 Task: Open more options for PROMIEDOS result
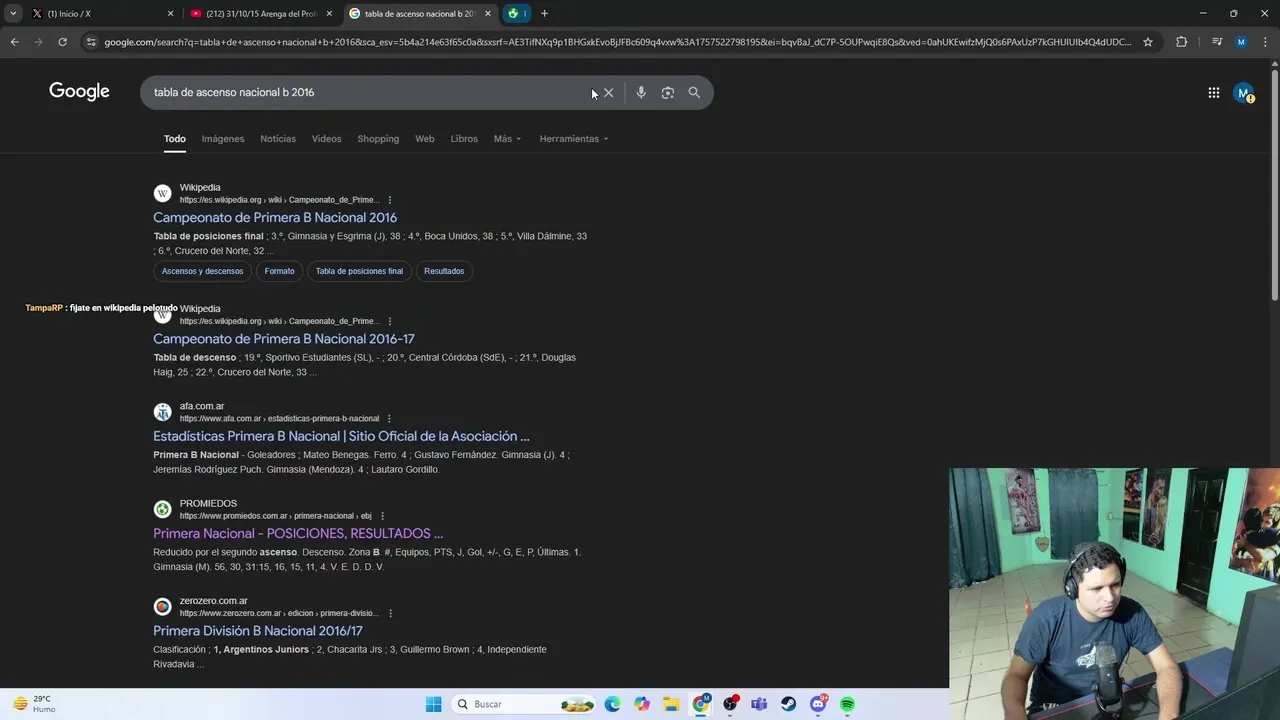point(382,516)
